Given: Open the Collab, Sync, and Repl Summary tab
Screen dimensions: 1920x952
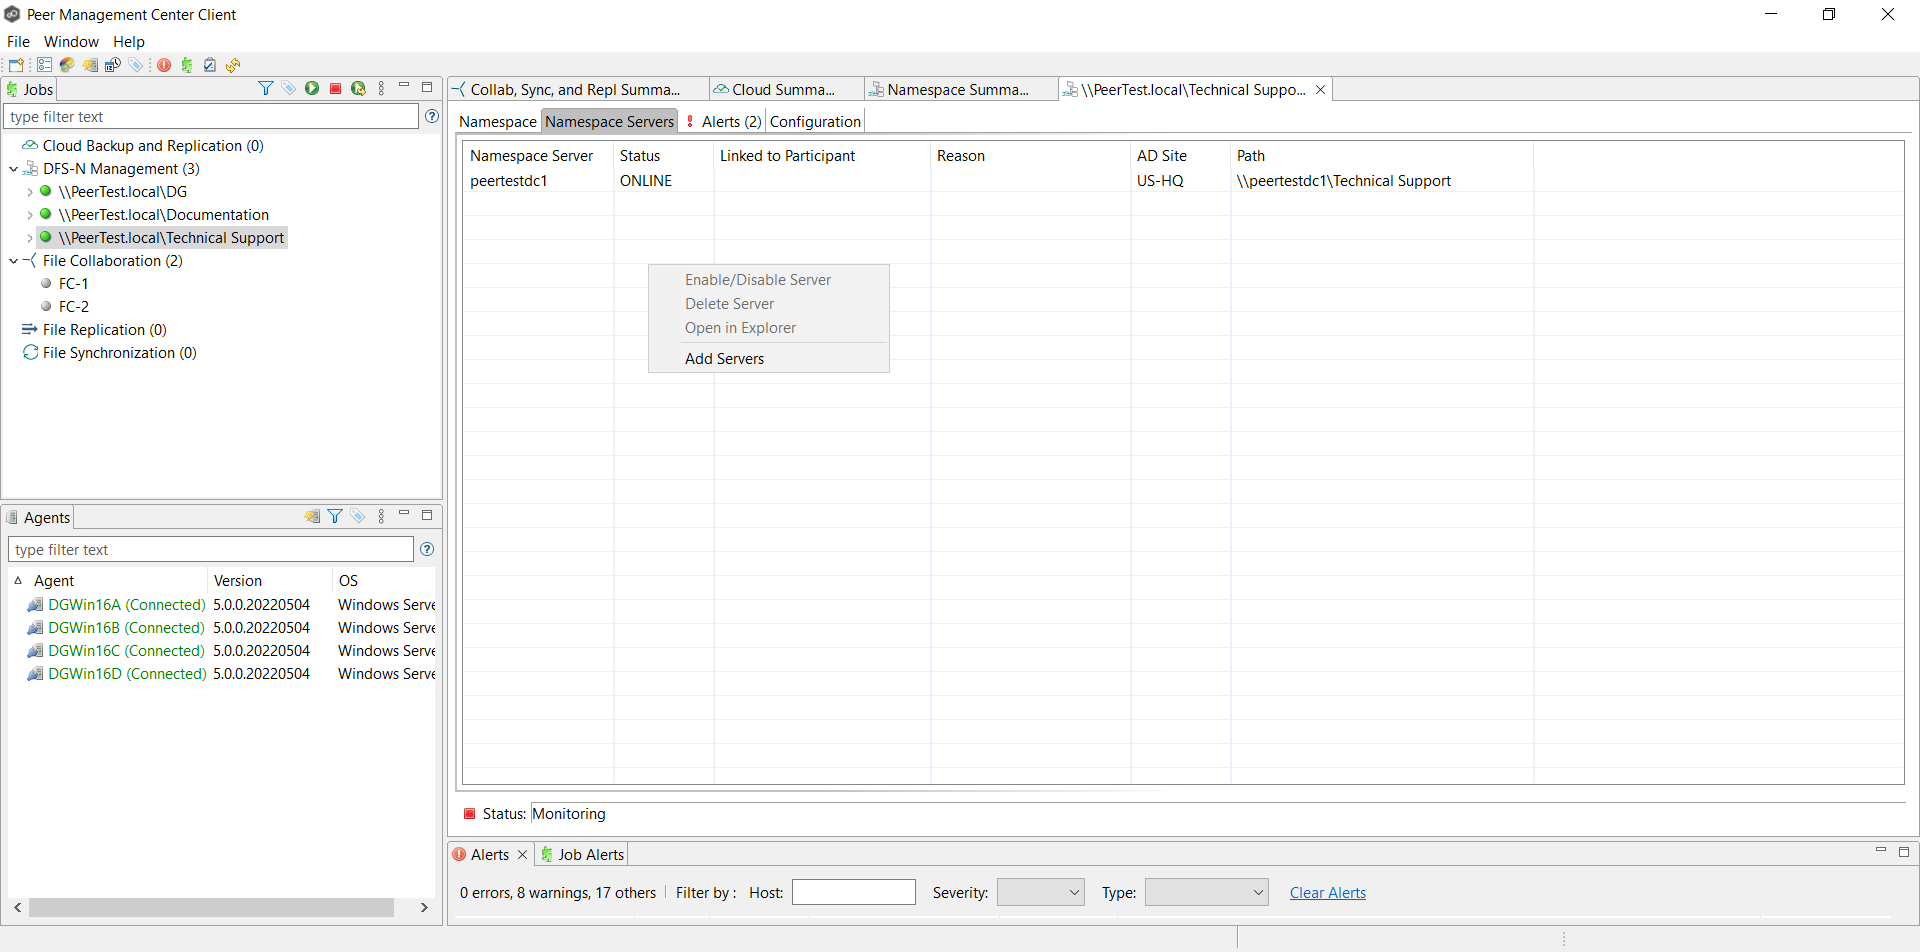Looking at the screenshot, I should click(576, 89).
